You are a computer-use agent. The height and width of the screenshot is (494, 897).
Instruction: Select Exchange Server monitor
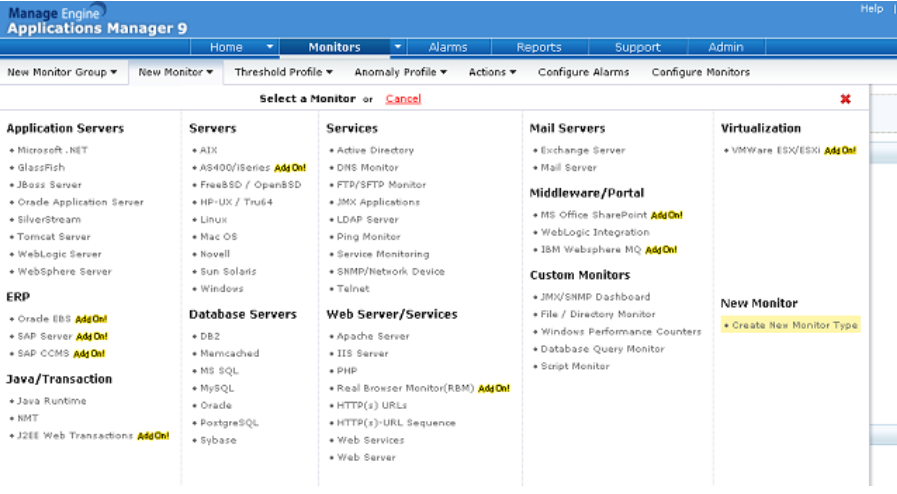(583, 150)
